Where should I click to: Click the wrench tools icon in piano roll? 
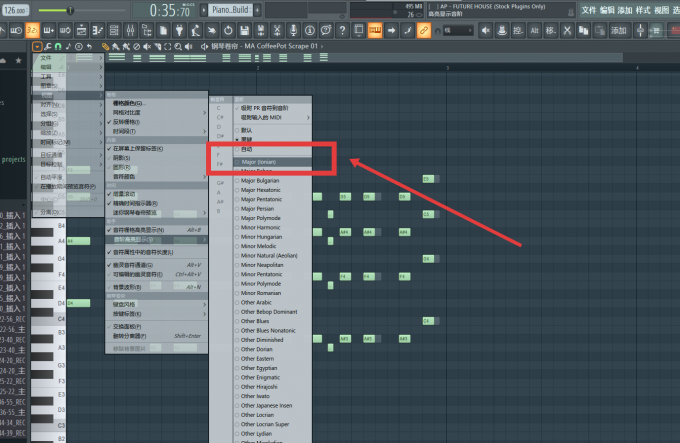coord(48,46)
